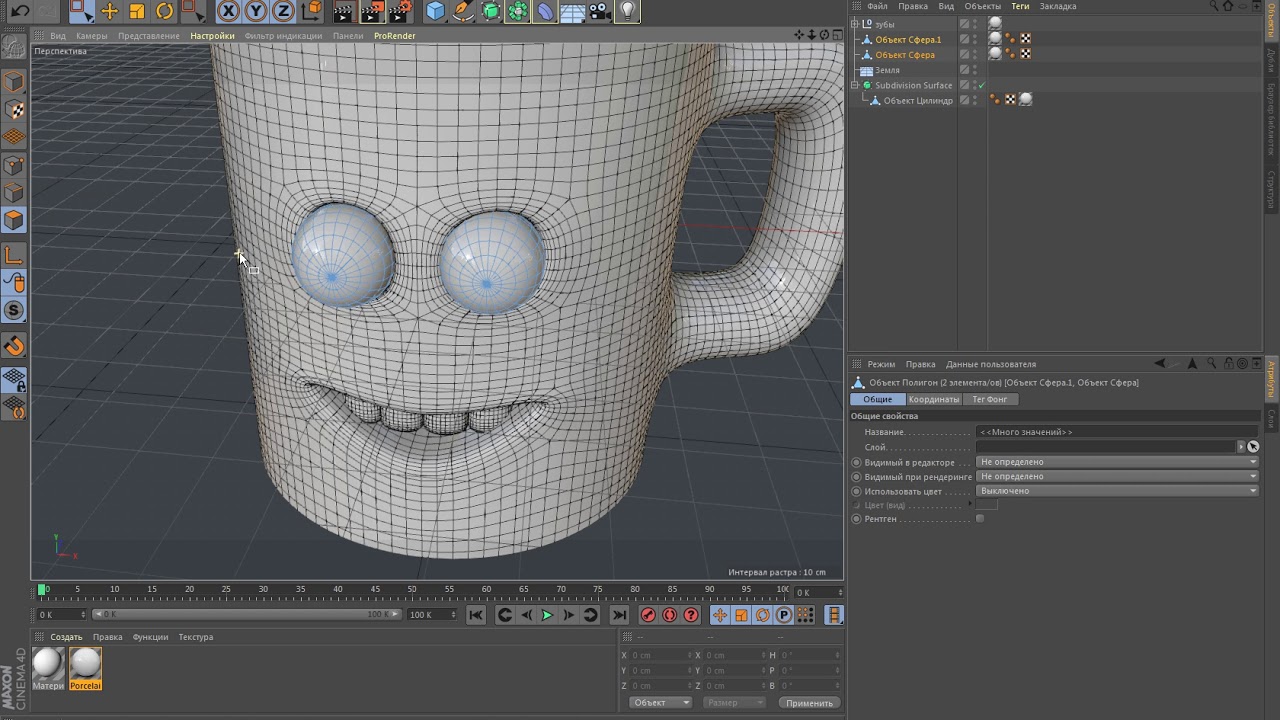The height and width of the screenshot is (720, 1280).
Task: Click the Применить button
Action: coord(809,703)
